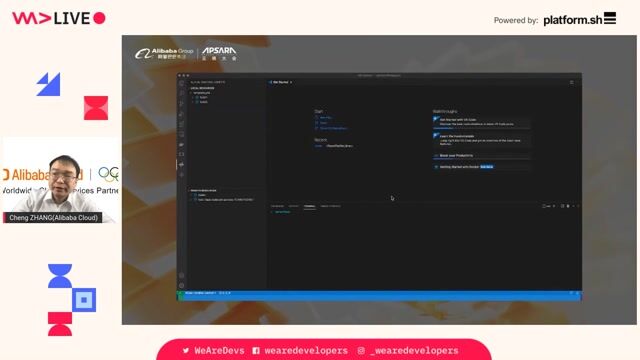The image size is (640, 360).
Task: Open notifications bell at status bar right
Action: click(577, 293)
